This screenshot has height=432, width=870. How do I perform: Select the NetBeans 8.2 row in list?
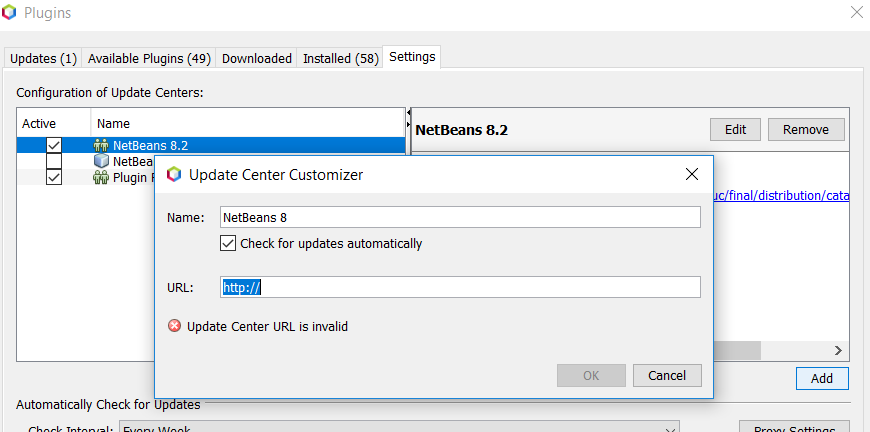(x=211, y=146)
